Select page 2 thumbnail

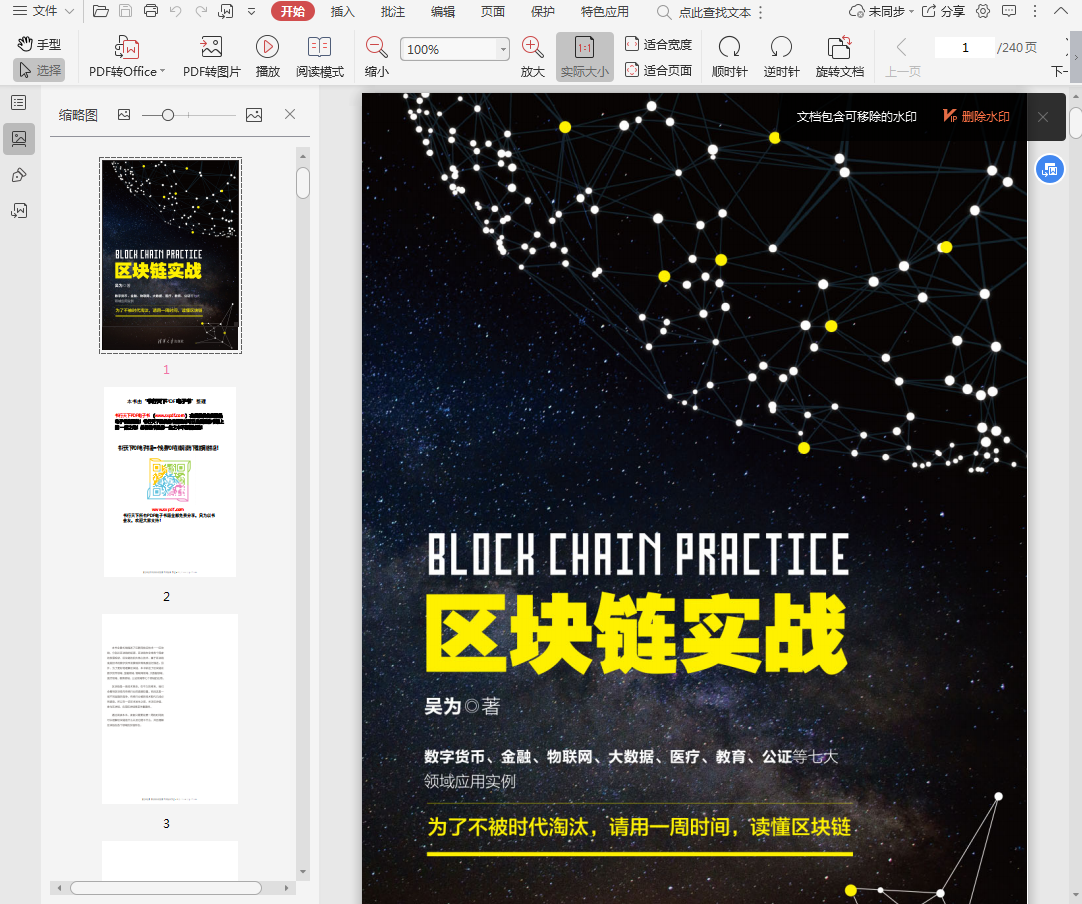pyautogui.click(x=170, y=482)
